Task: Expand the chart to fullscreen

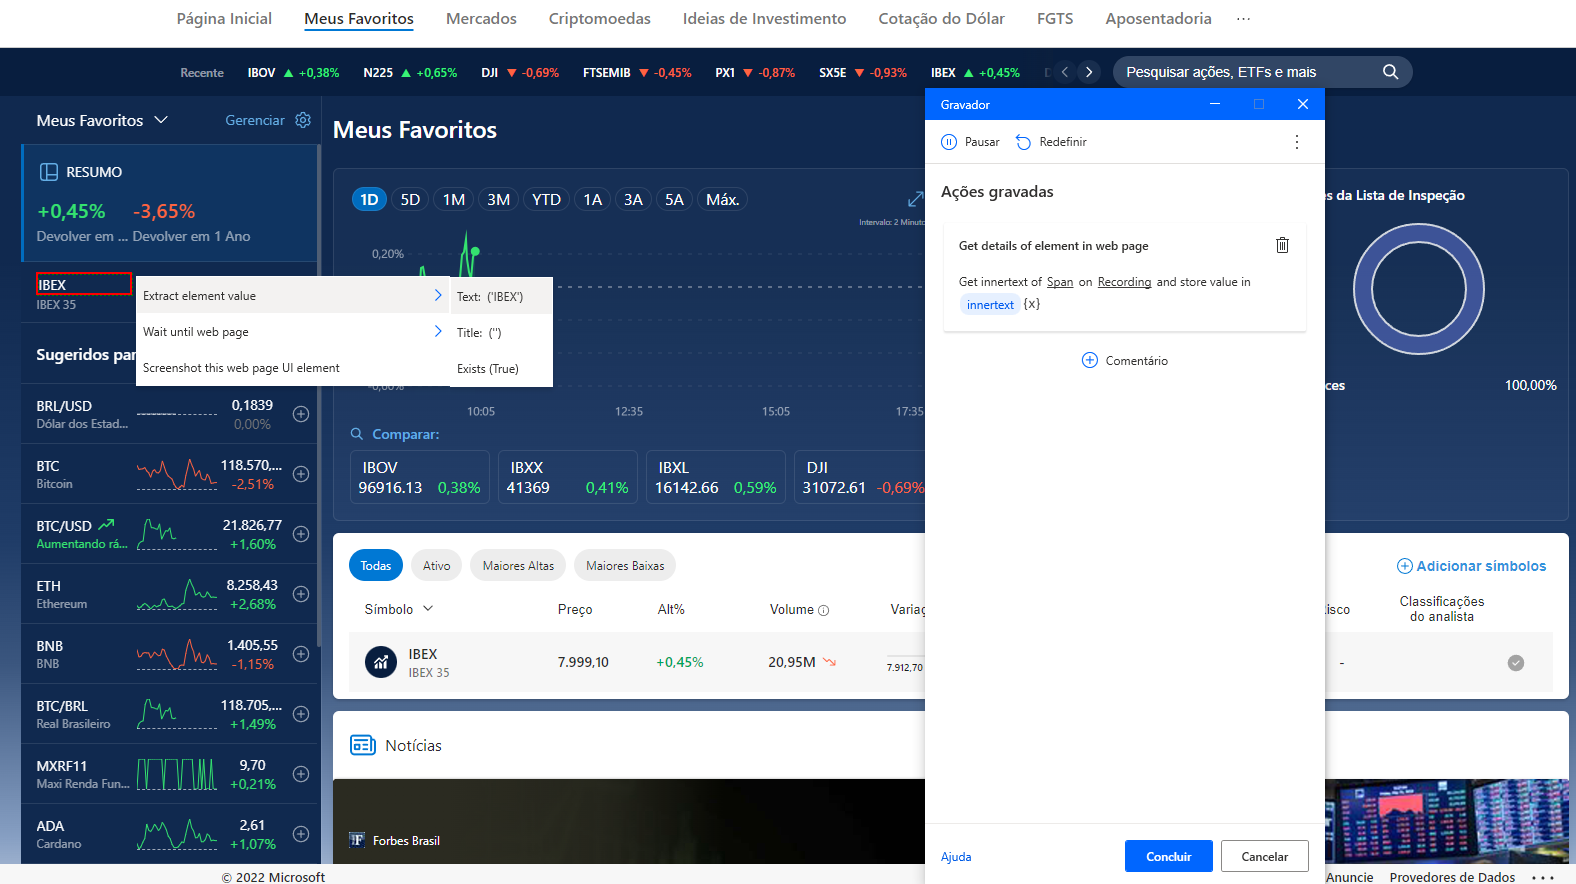Action: (x=915, y=199)
